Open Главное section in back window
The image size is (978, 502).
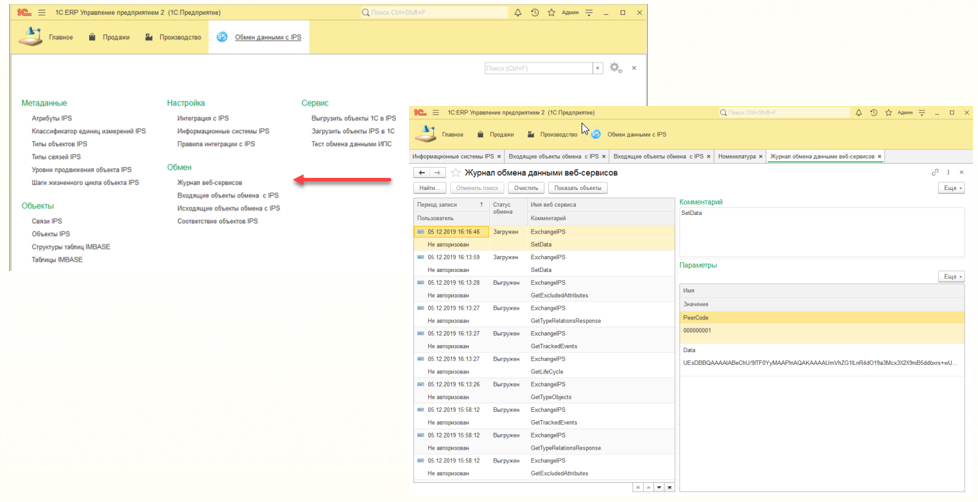point(60,37)
